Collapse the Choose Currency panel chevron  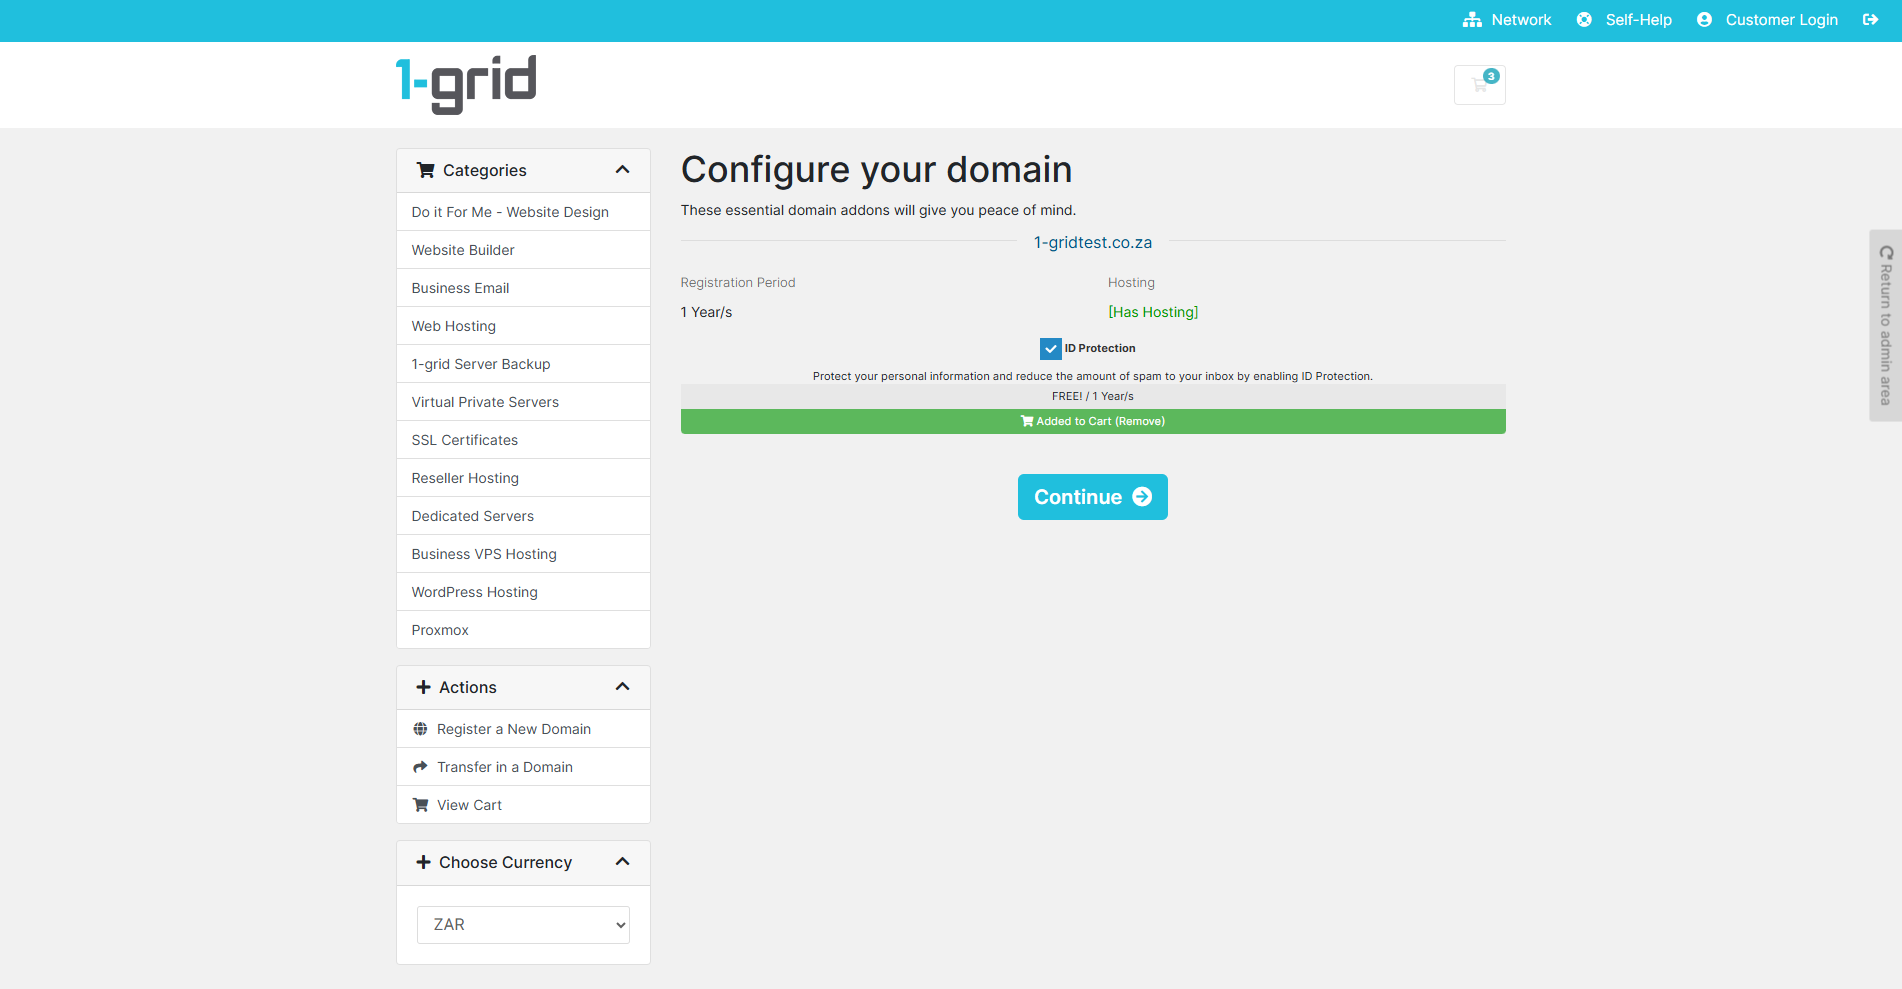tap(622, 862)
